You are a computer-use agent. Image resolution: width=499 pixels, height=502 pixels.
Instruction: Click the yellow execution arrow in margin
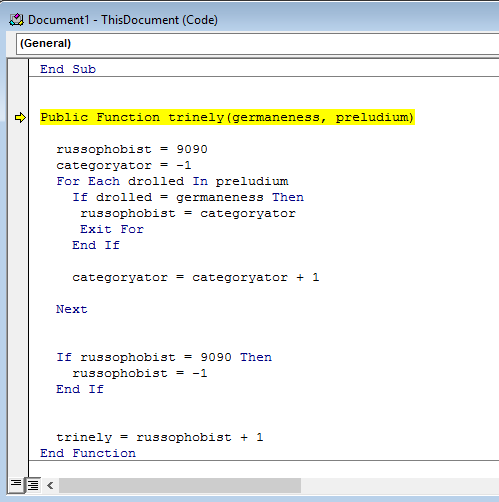pos(20,118)
